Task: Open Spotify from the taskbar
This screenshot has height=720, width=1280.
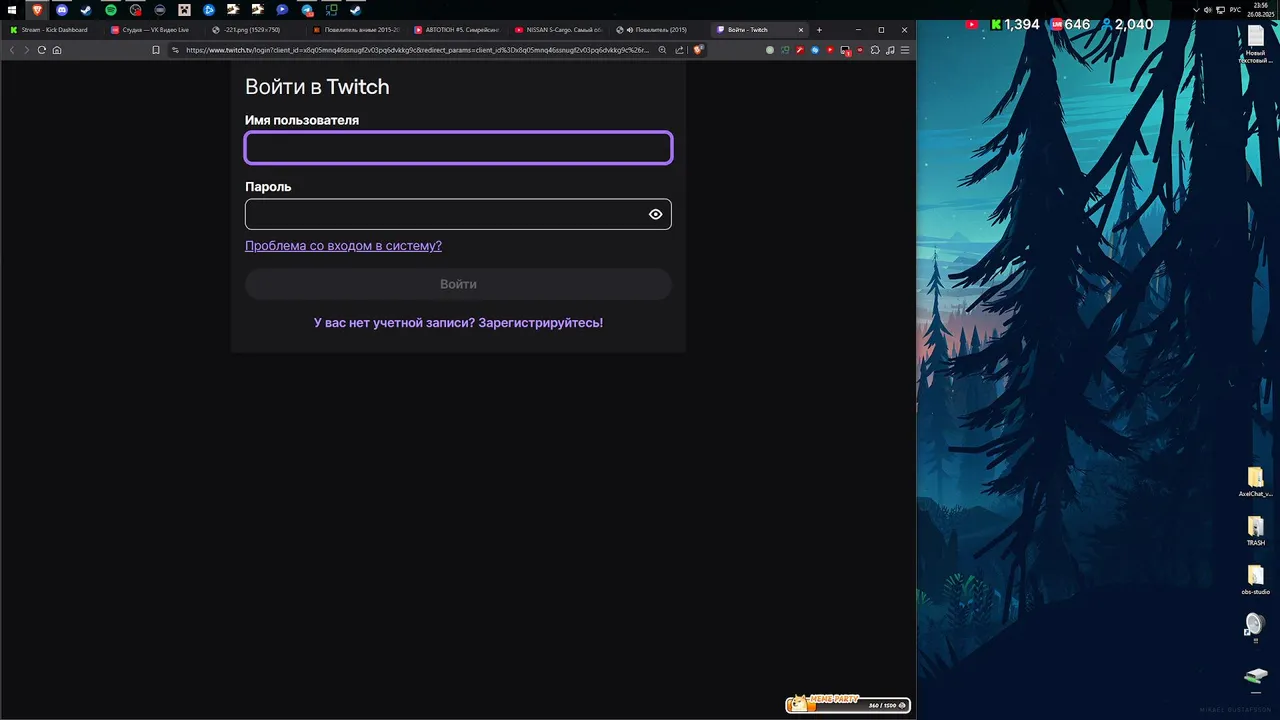Action: pyautogui.click(x=111, y=10)
